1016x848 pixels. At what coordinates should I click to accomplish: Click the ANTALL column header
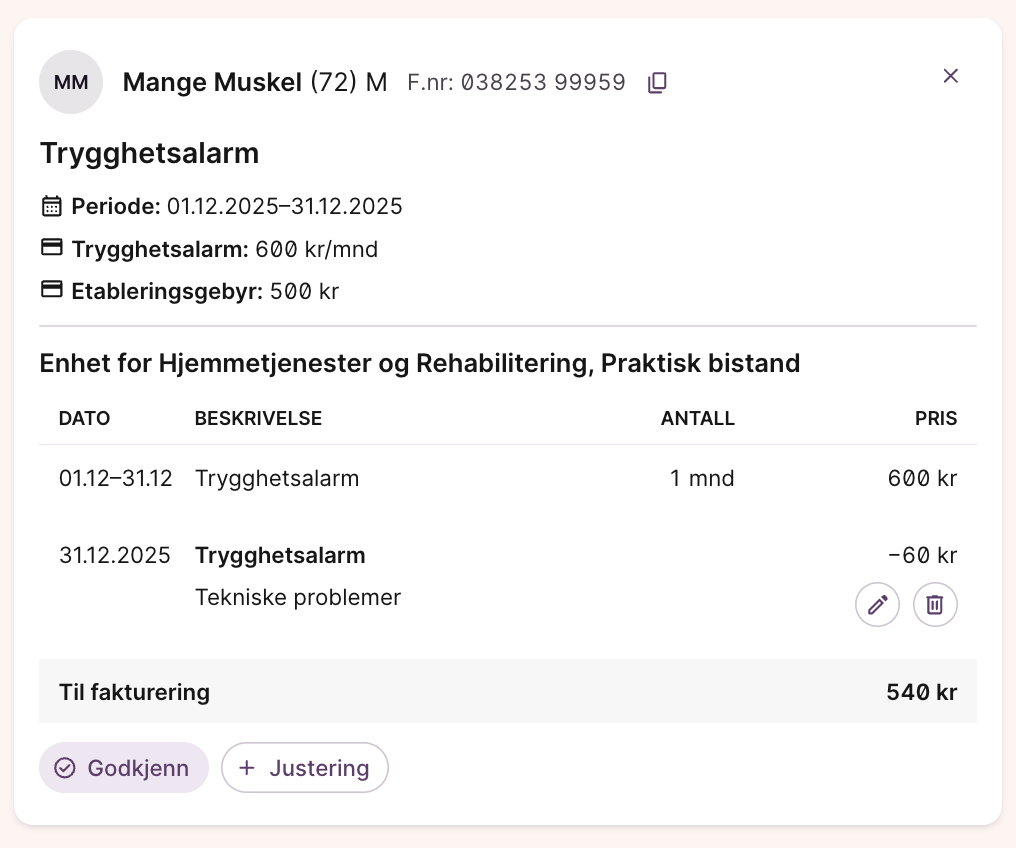coord(697,419)
